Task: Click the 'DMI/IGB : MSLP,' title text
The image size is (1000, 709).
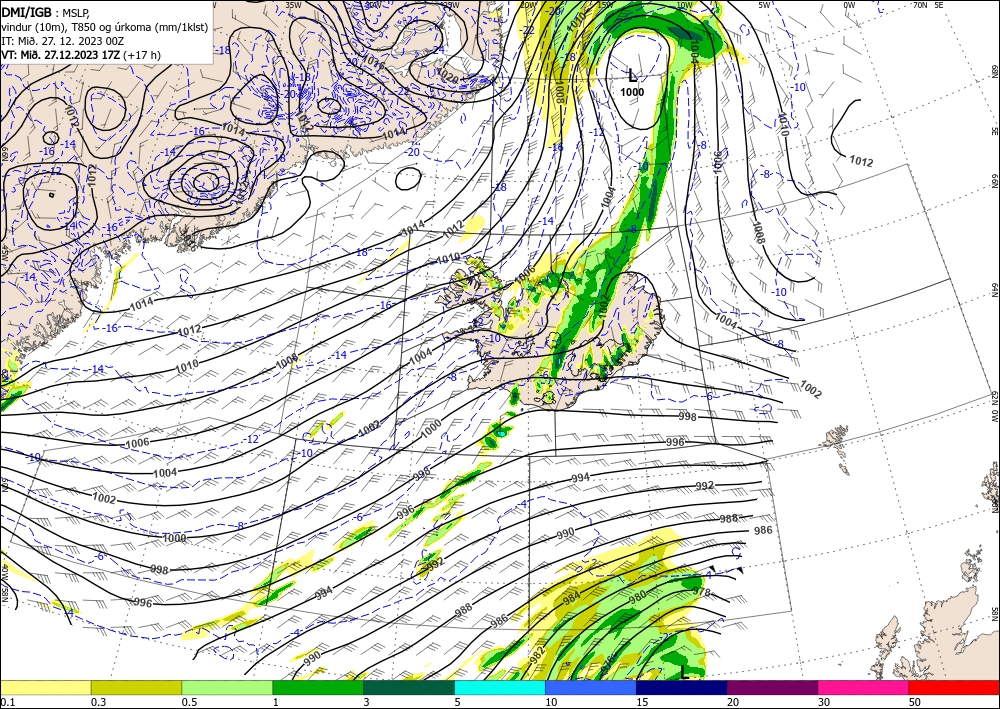Action: click(x=46, y=13)
